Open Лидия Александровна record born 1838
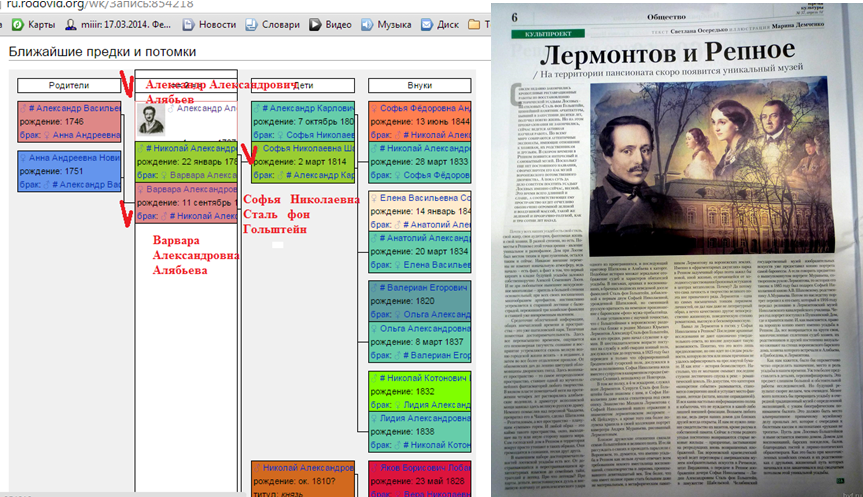863x497 pixels. point(425,418)
